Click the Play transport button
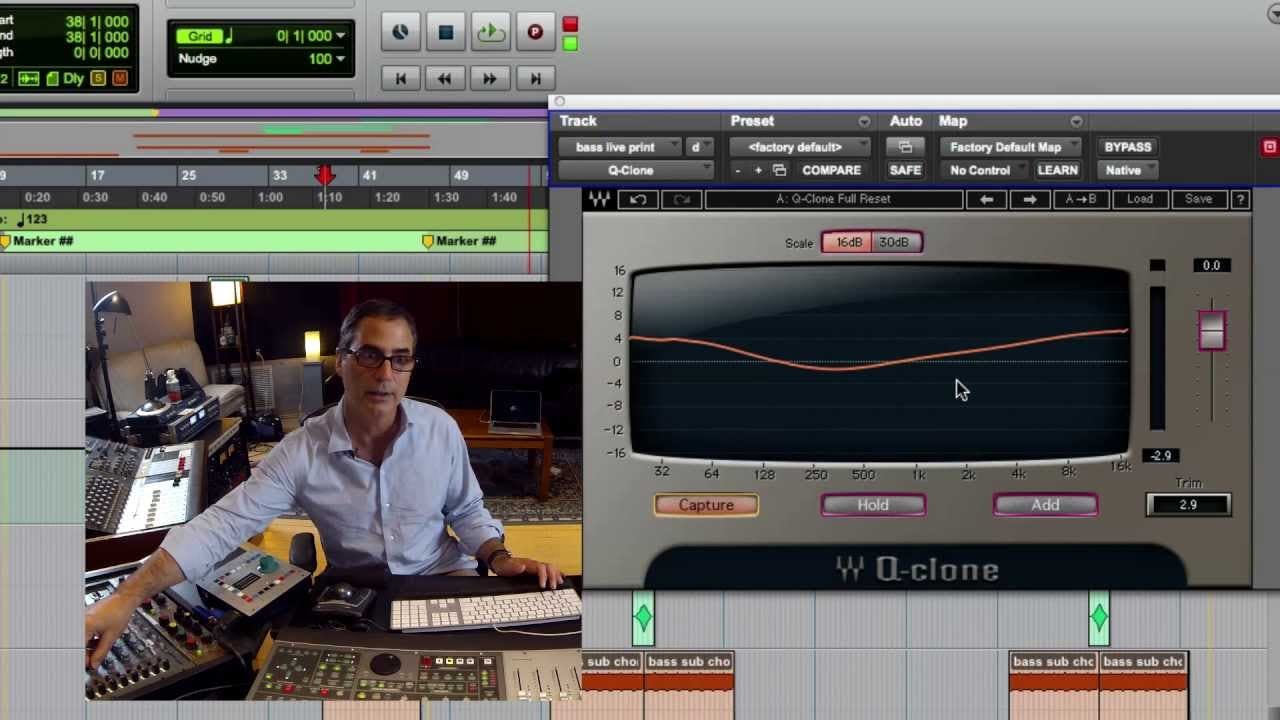 (490, 32)
